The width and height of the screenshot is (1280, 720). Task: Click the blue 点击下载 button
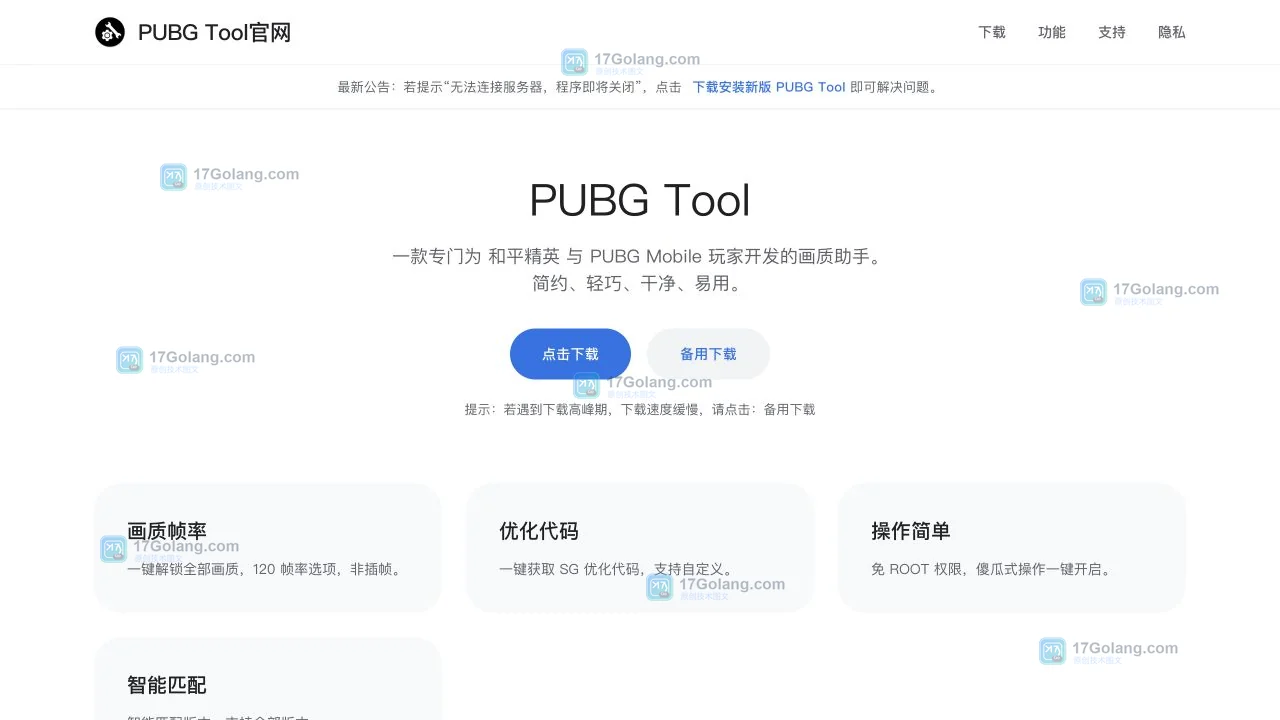pos(570,354)
